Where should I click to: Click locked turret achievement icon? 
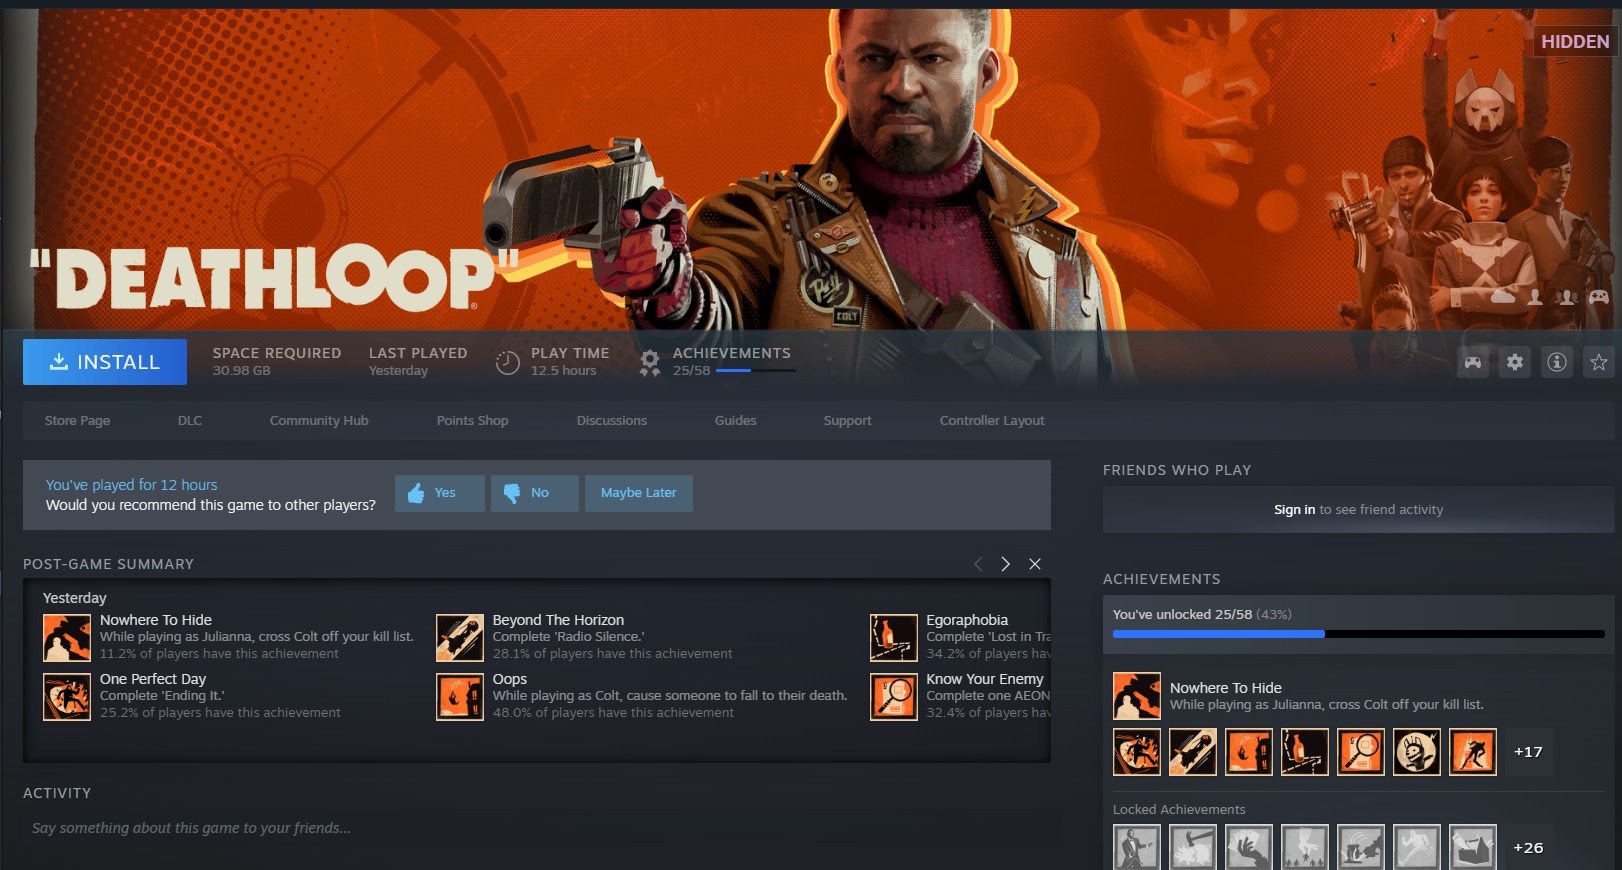coord(1361,847)
